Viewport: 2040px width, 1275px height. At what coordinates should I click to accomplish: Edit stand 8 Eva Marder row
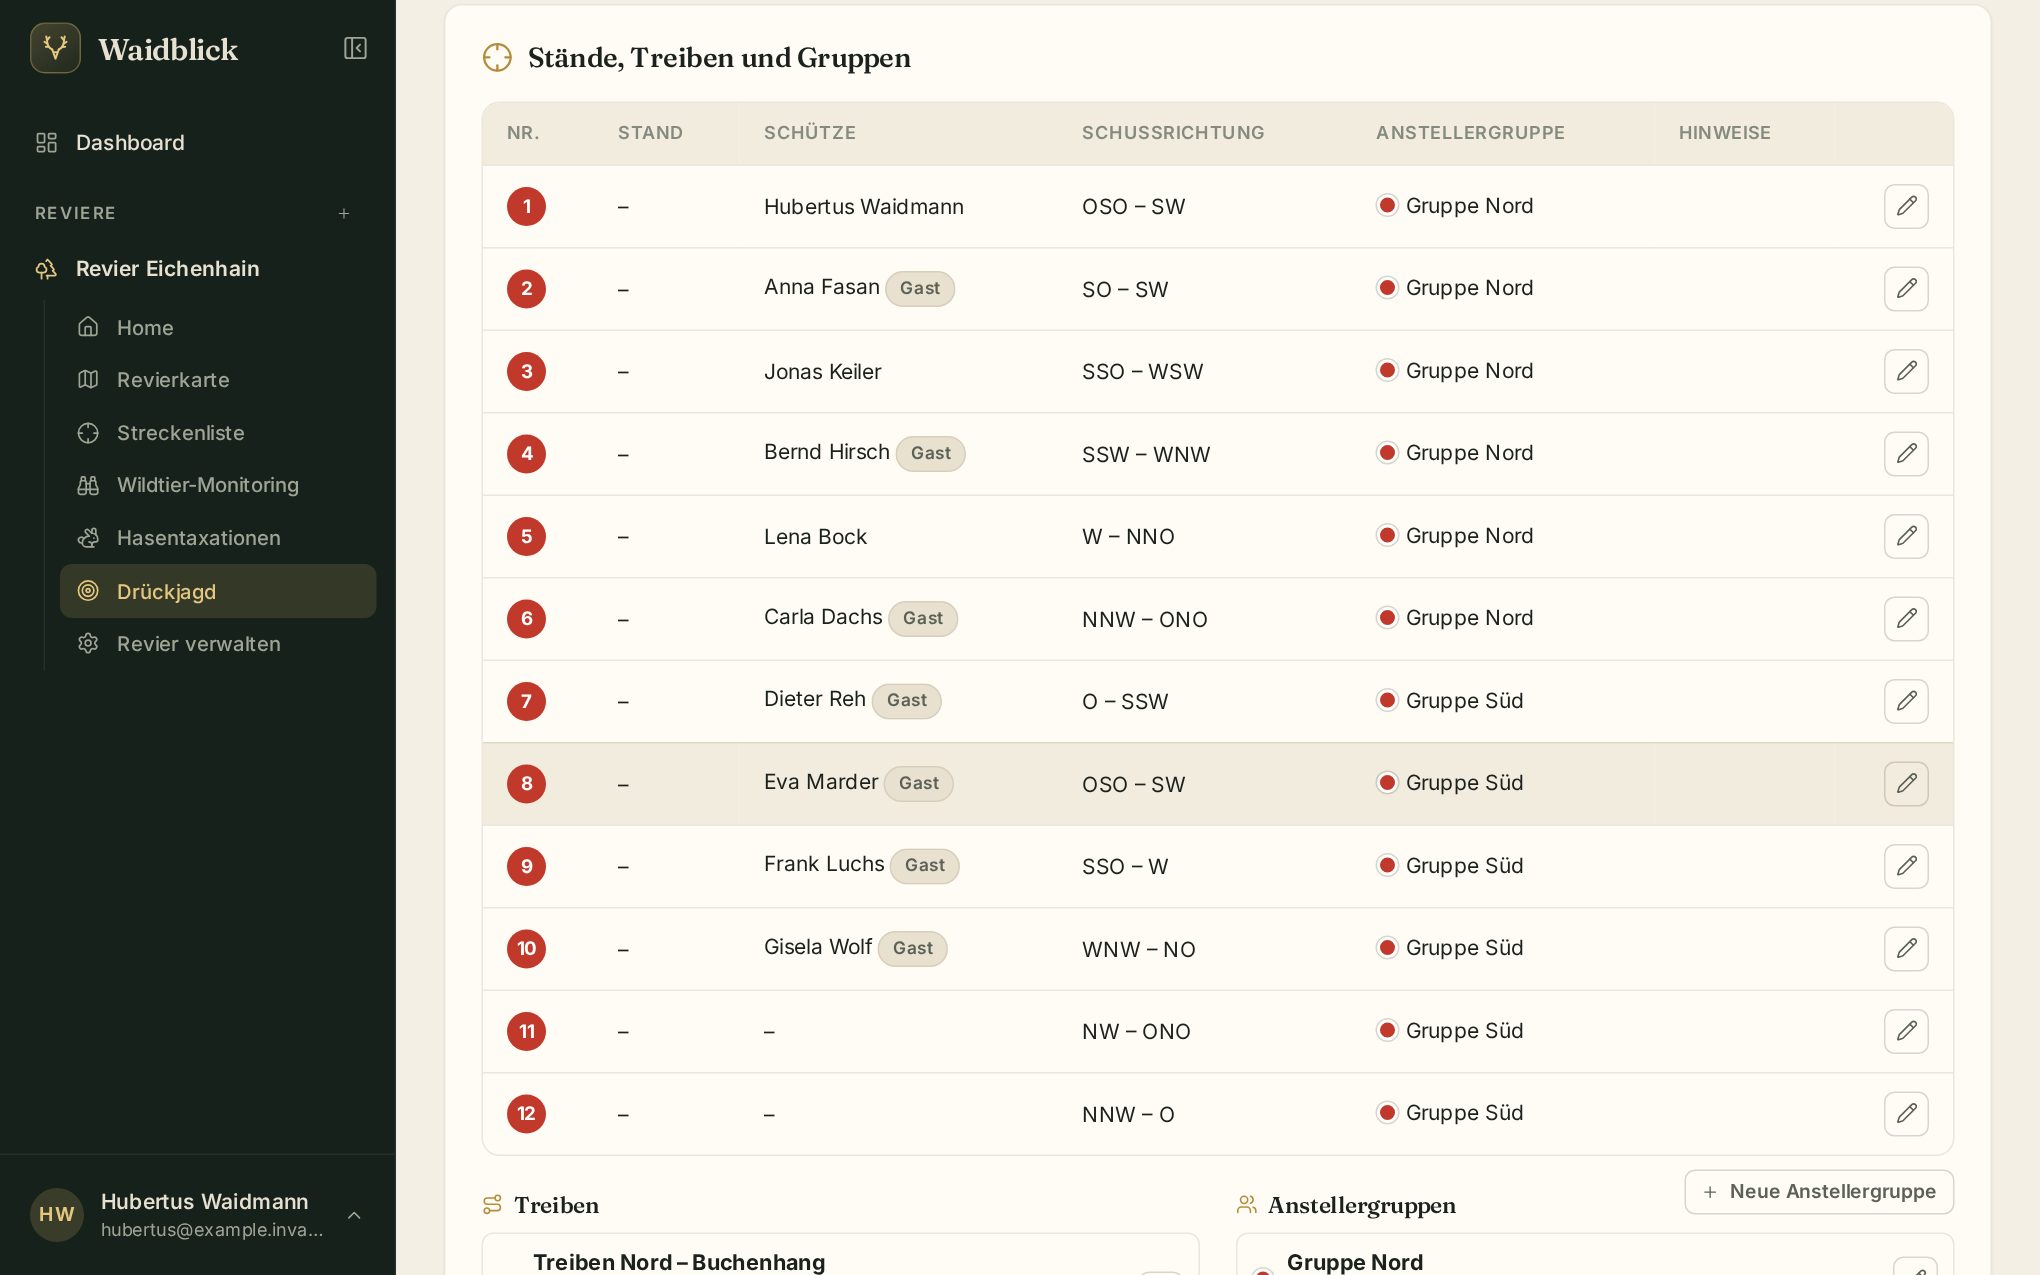(1906, 783)
